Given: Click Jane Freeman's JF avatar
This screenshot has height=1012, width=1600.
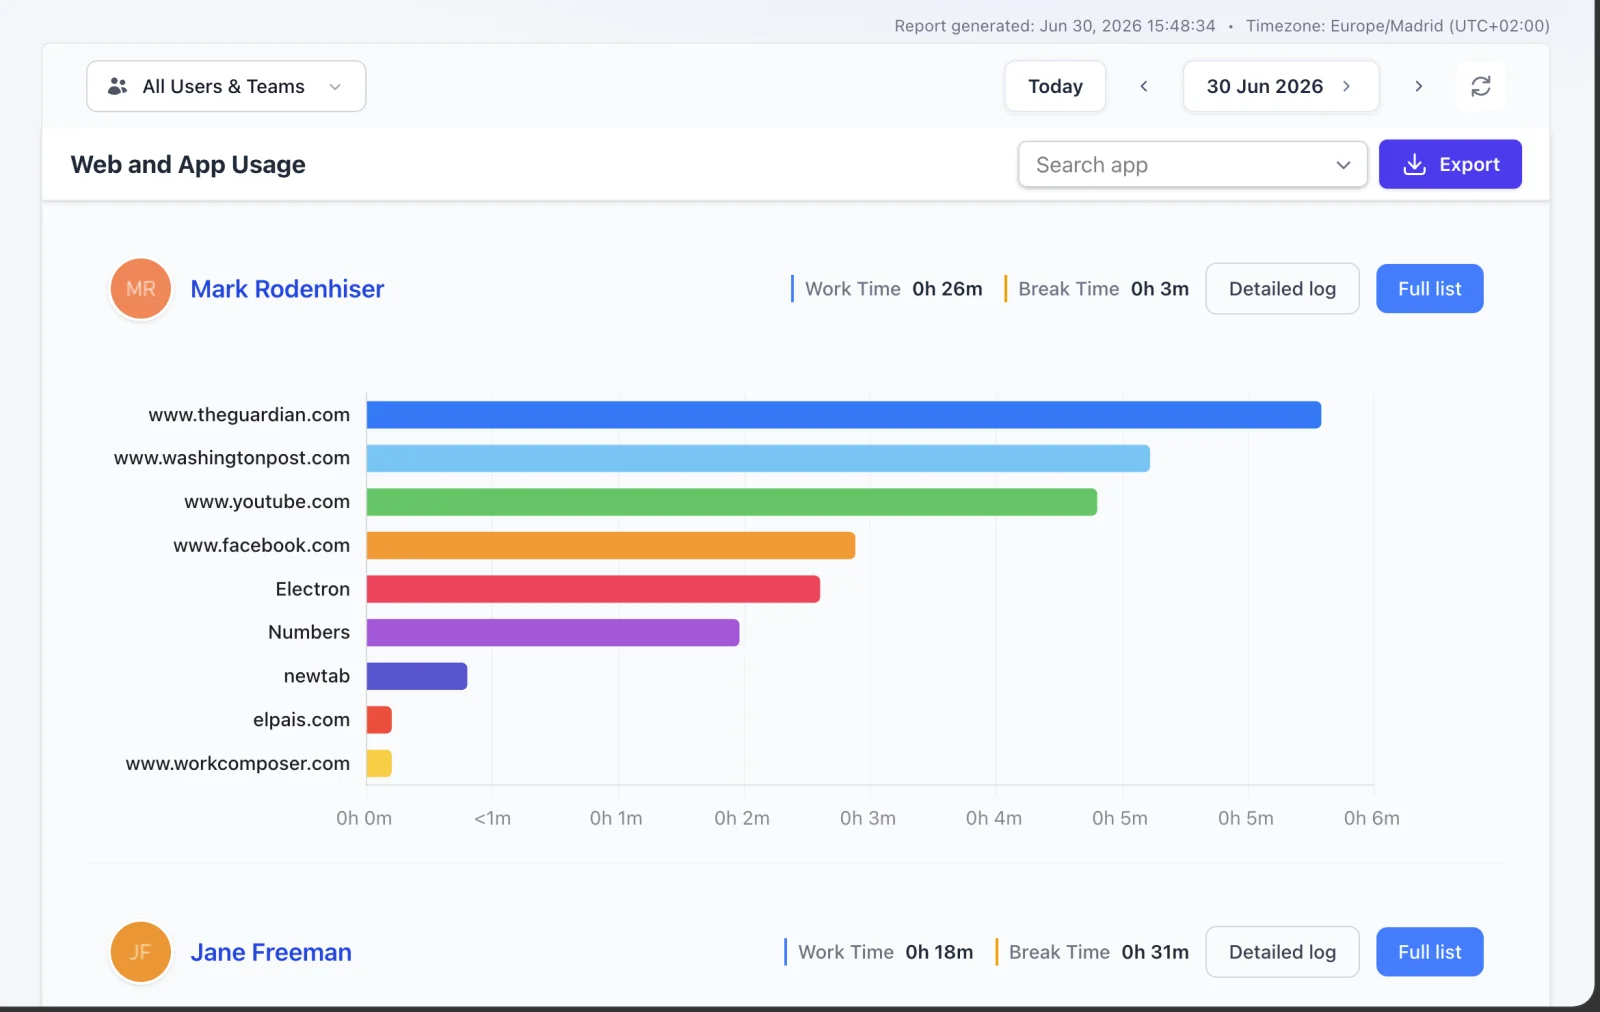Looking at the screenshot, I should point(141,952).
